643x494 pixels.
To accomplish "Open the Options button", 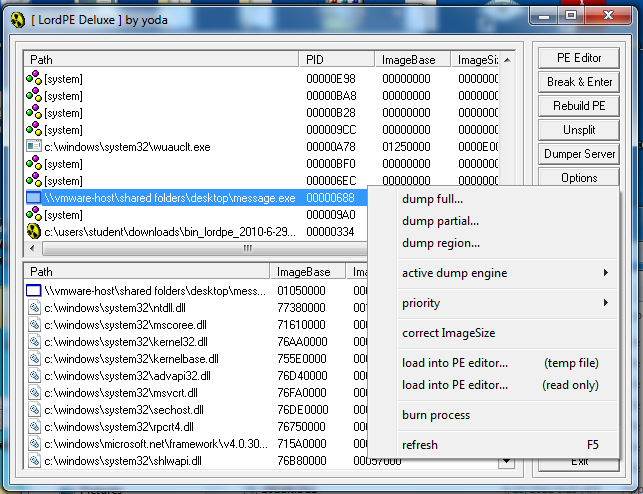I will [579, 177].
